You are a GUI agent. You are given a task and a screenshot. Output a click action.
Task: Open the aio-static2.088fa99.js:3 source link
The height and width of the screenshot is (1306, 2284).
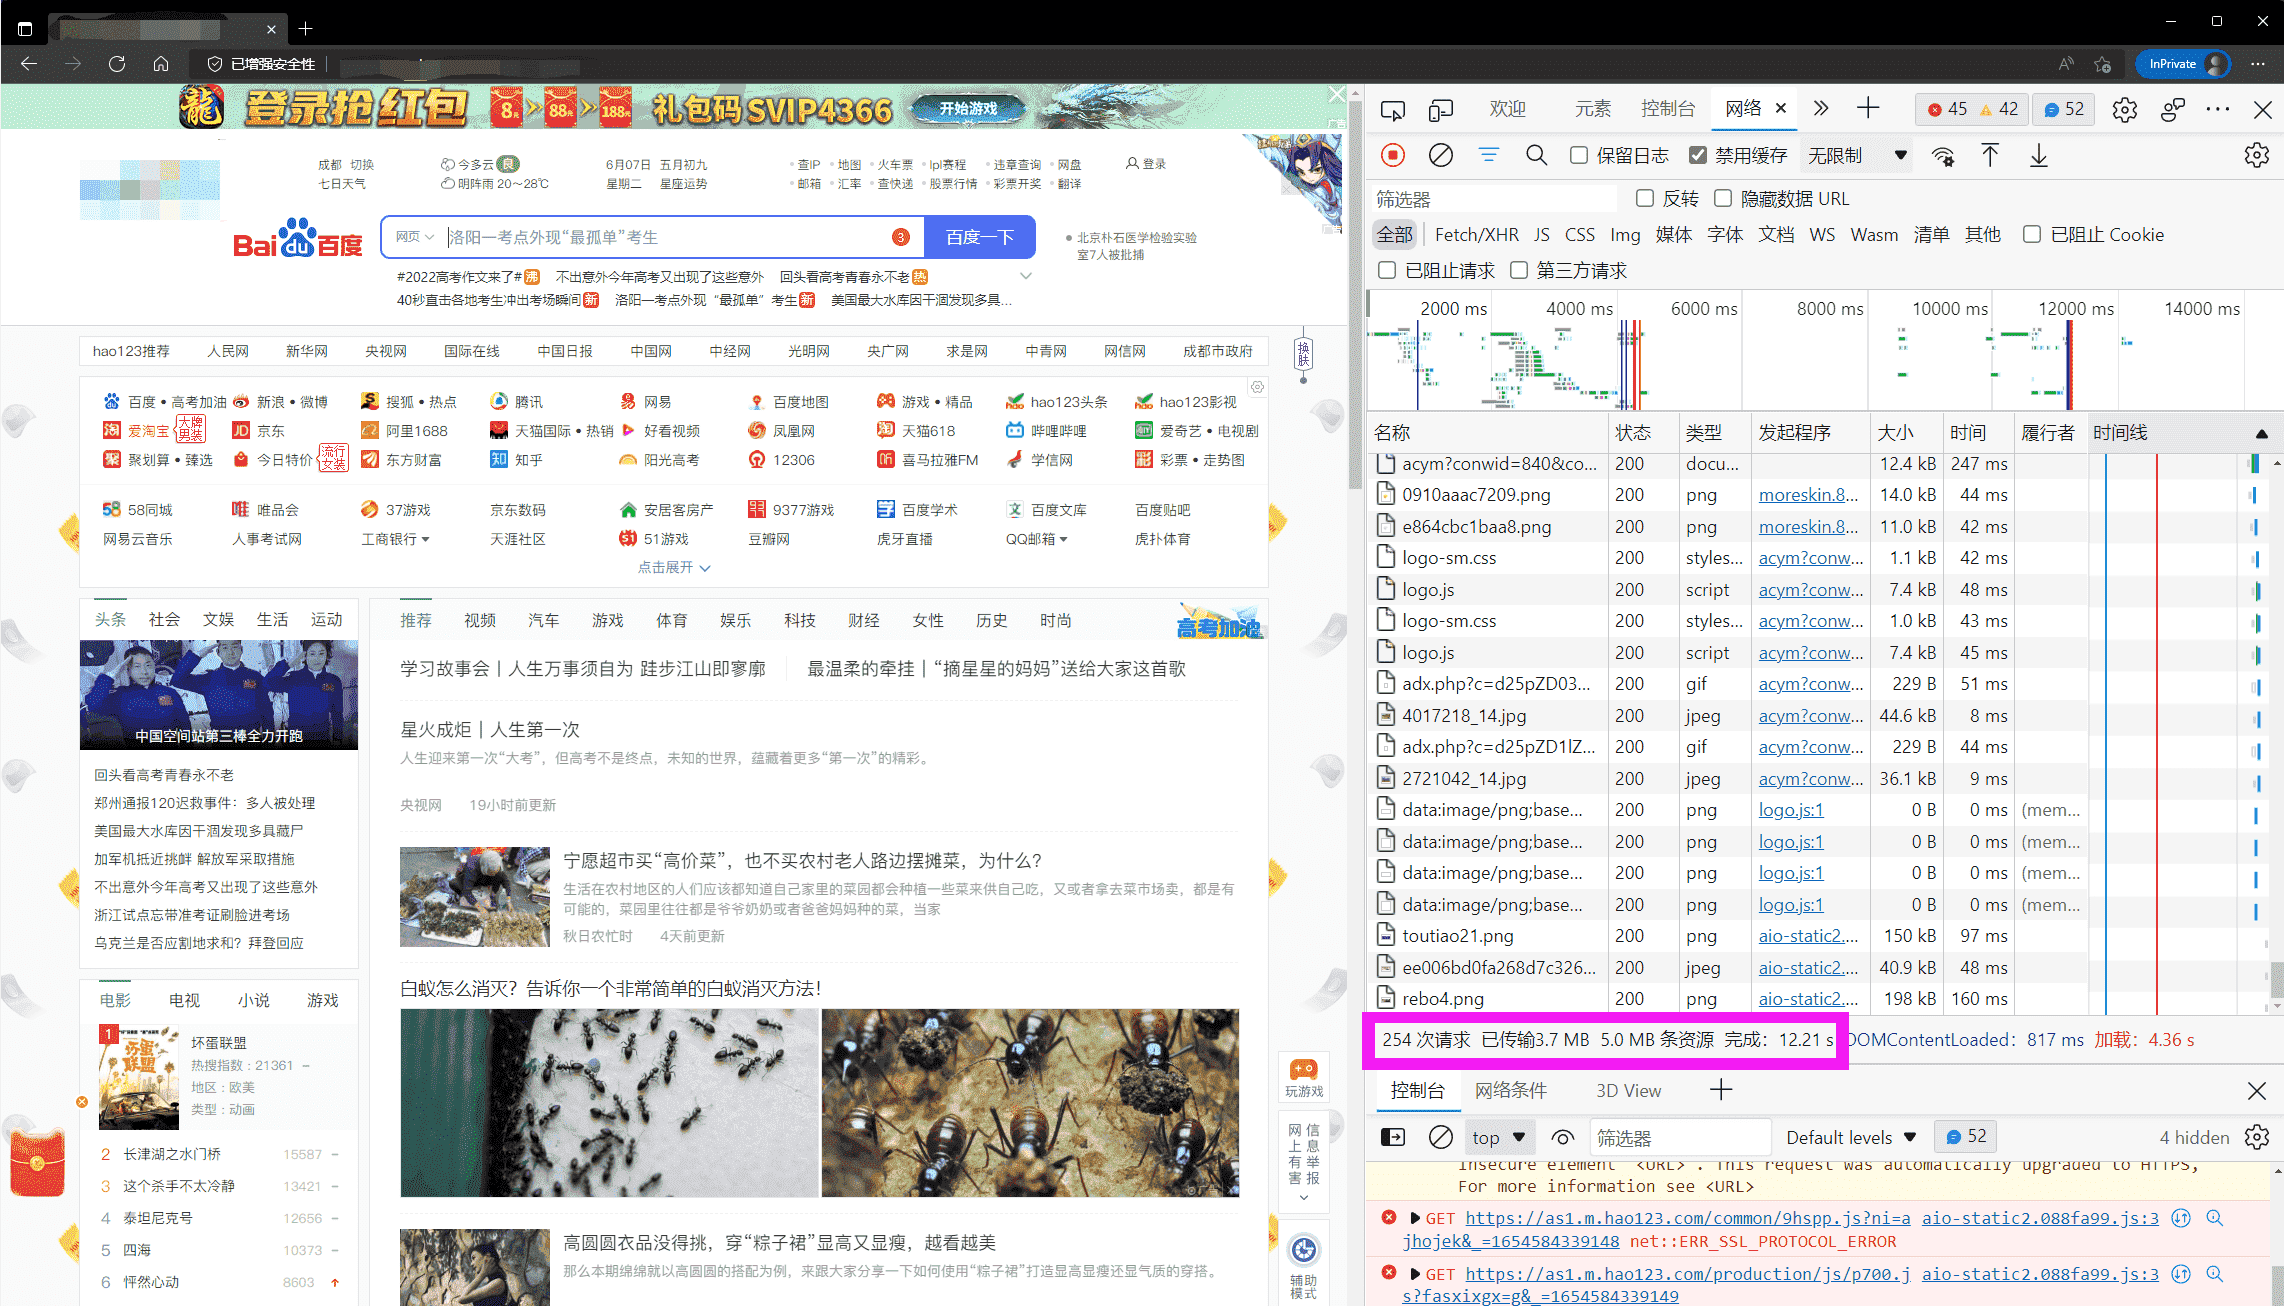point(2041,1218)
